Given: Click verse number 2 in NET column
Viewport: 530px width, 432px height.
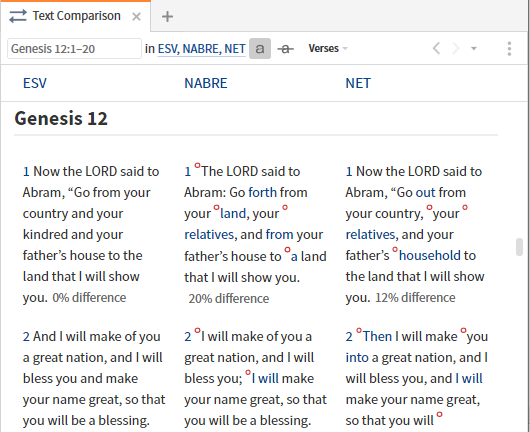Looking at the screenshot, I should tap(349, 337).
